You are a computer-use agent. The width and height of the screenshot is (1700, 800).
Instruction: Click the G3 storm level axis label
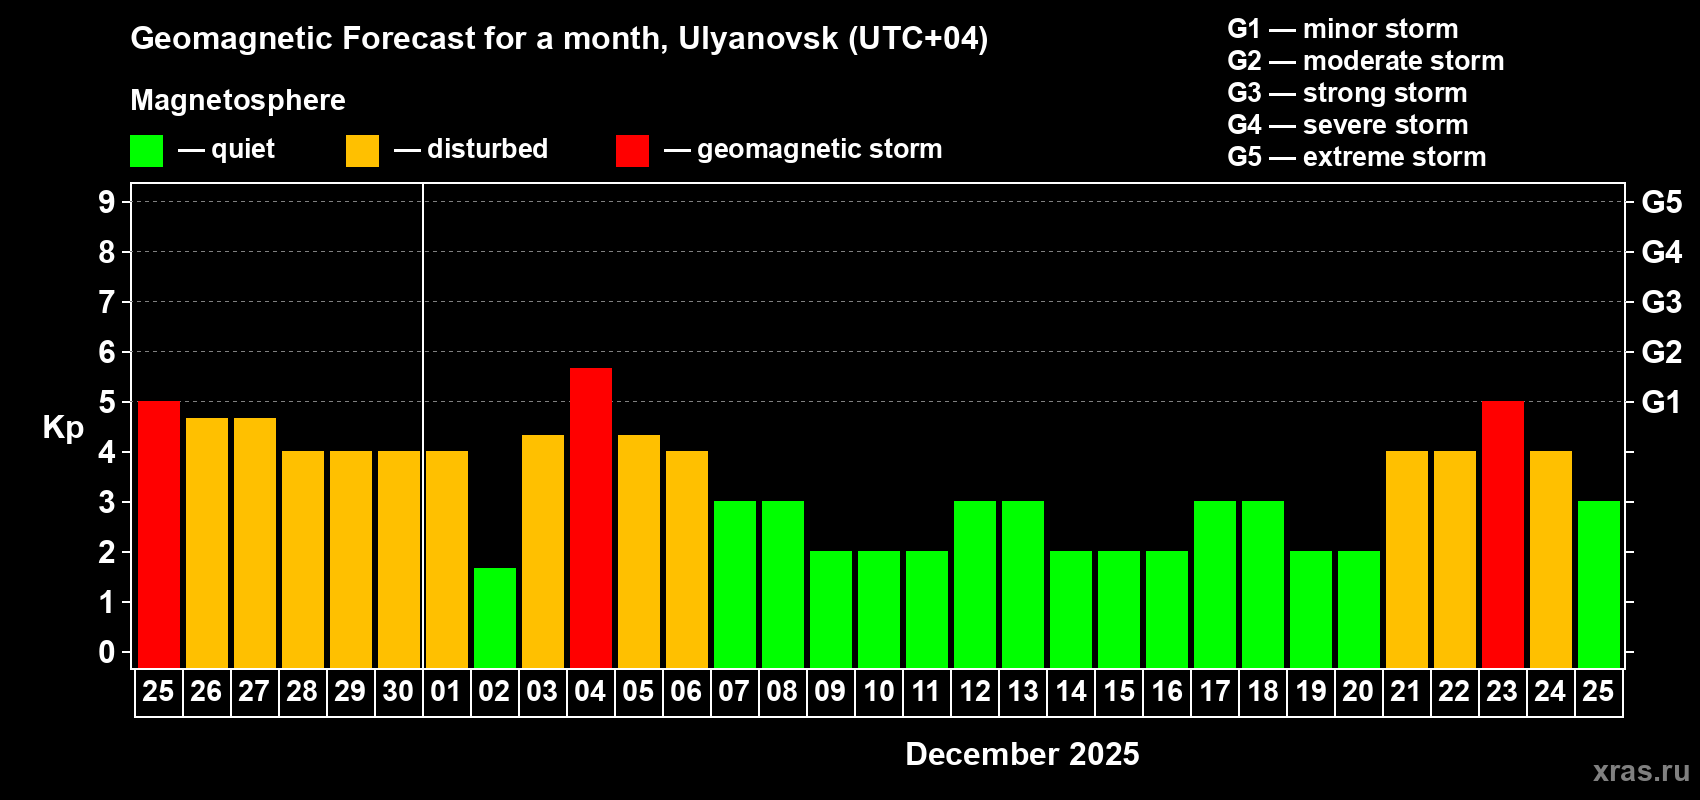click(1661, 302)
